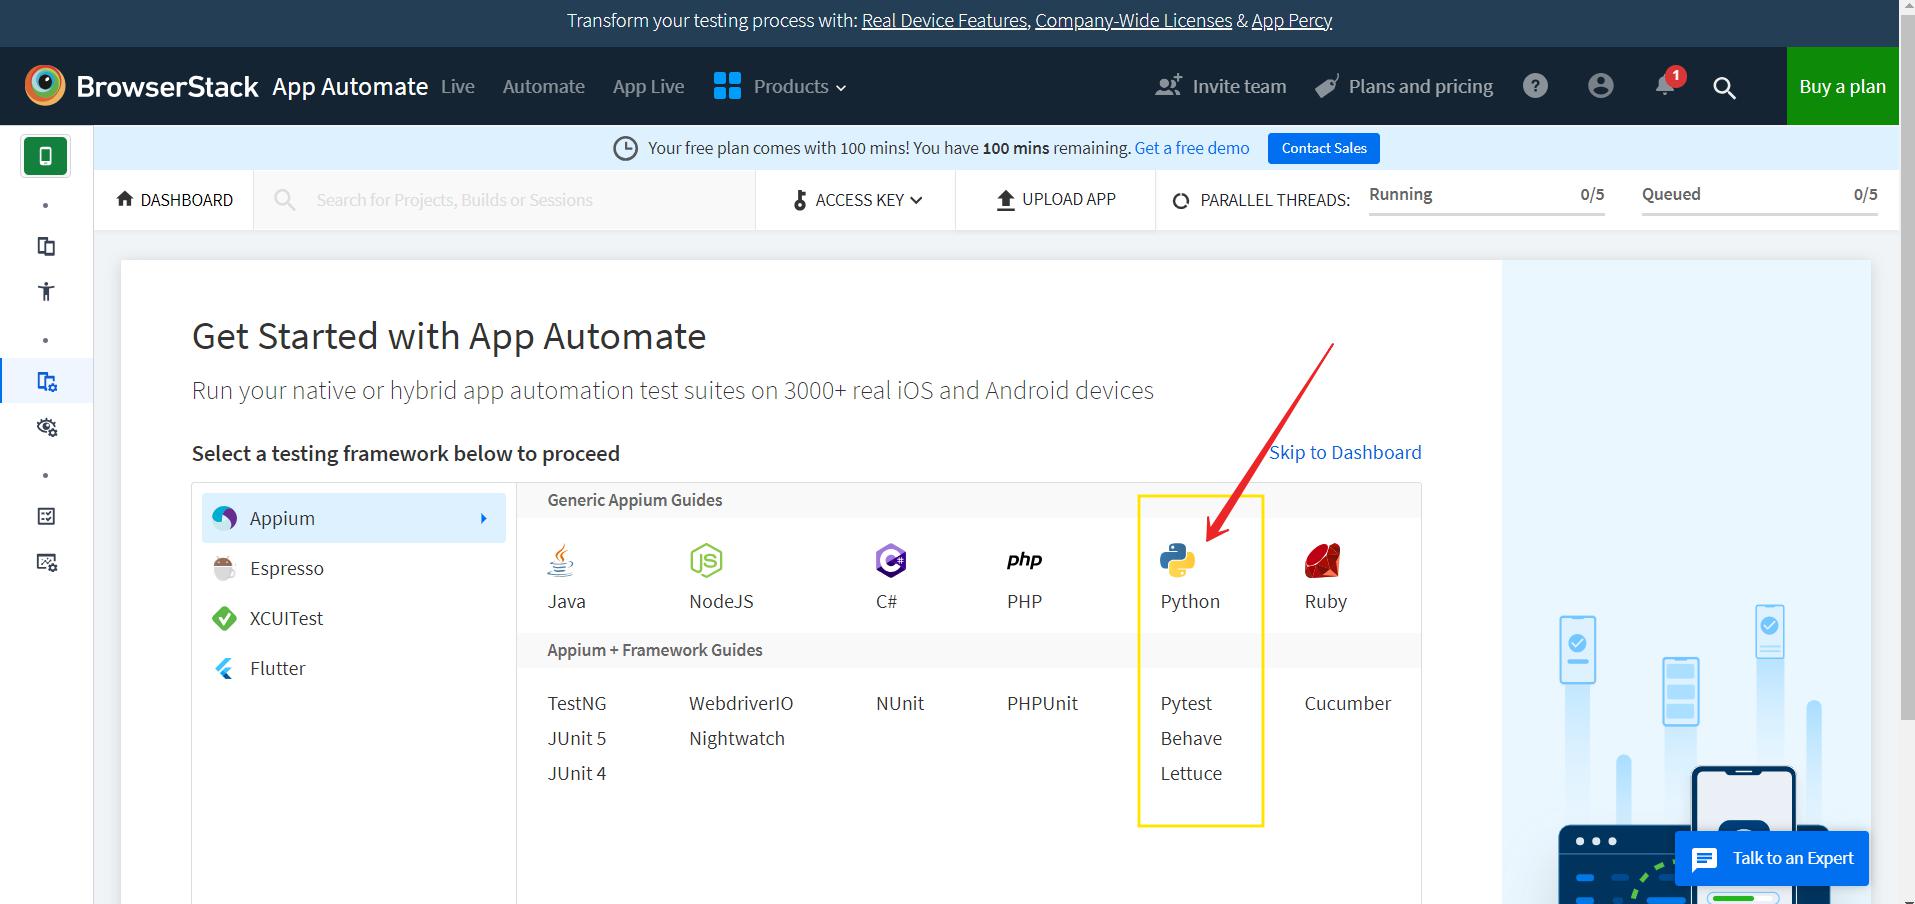Open the accessibility person sidebar icon
Screen dimensions: 1915x904
[x=46, y=291]
